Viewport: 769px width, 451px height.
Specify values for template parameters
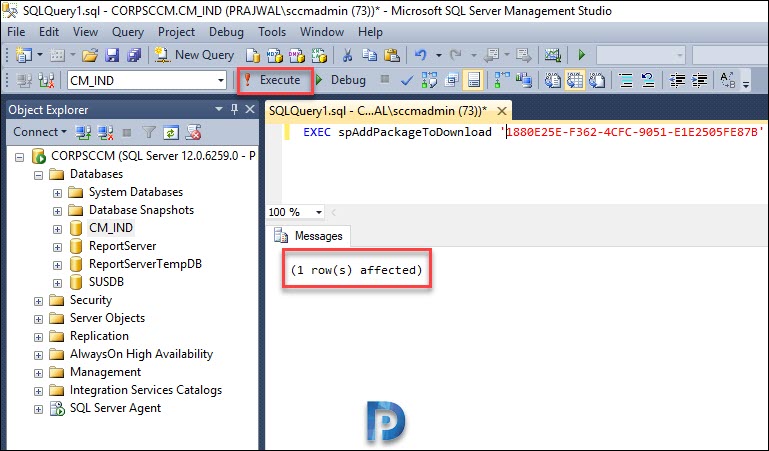click(727, 80)
